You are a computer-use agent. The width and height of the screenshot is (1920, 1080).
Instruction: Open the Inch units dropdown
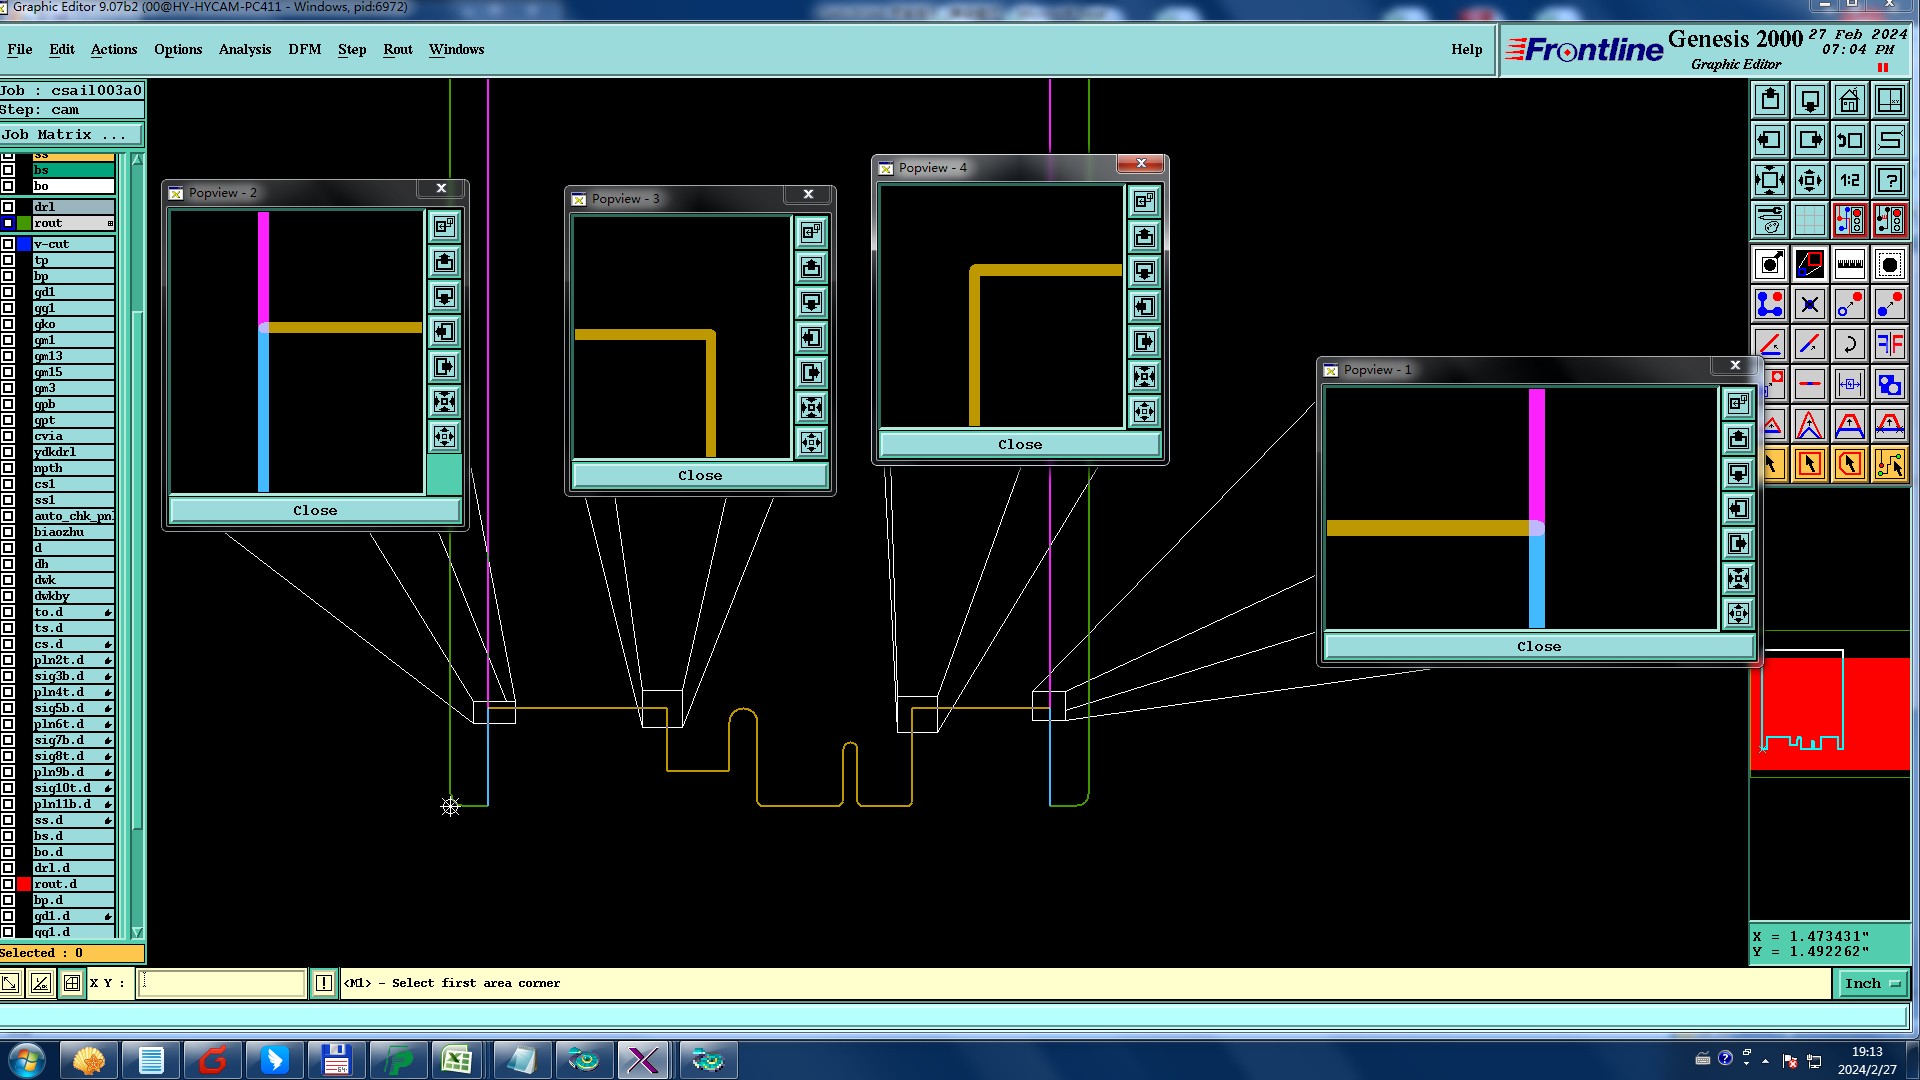(x=1872, y=984)
